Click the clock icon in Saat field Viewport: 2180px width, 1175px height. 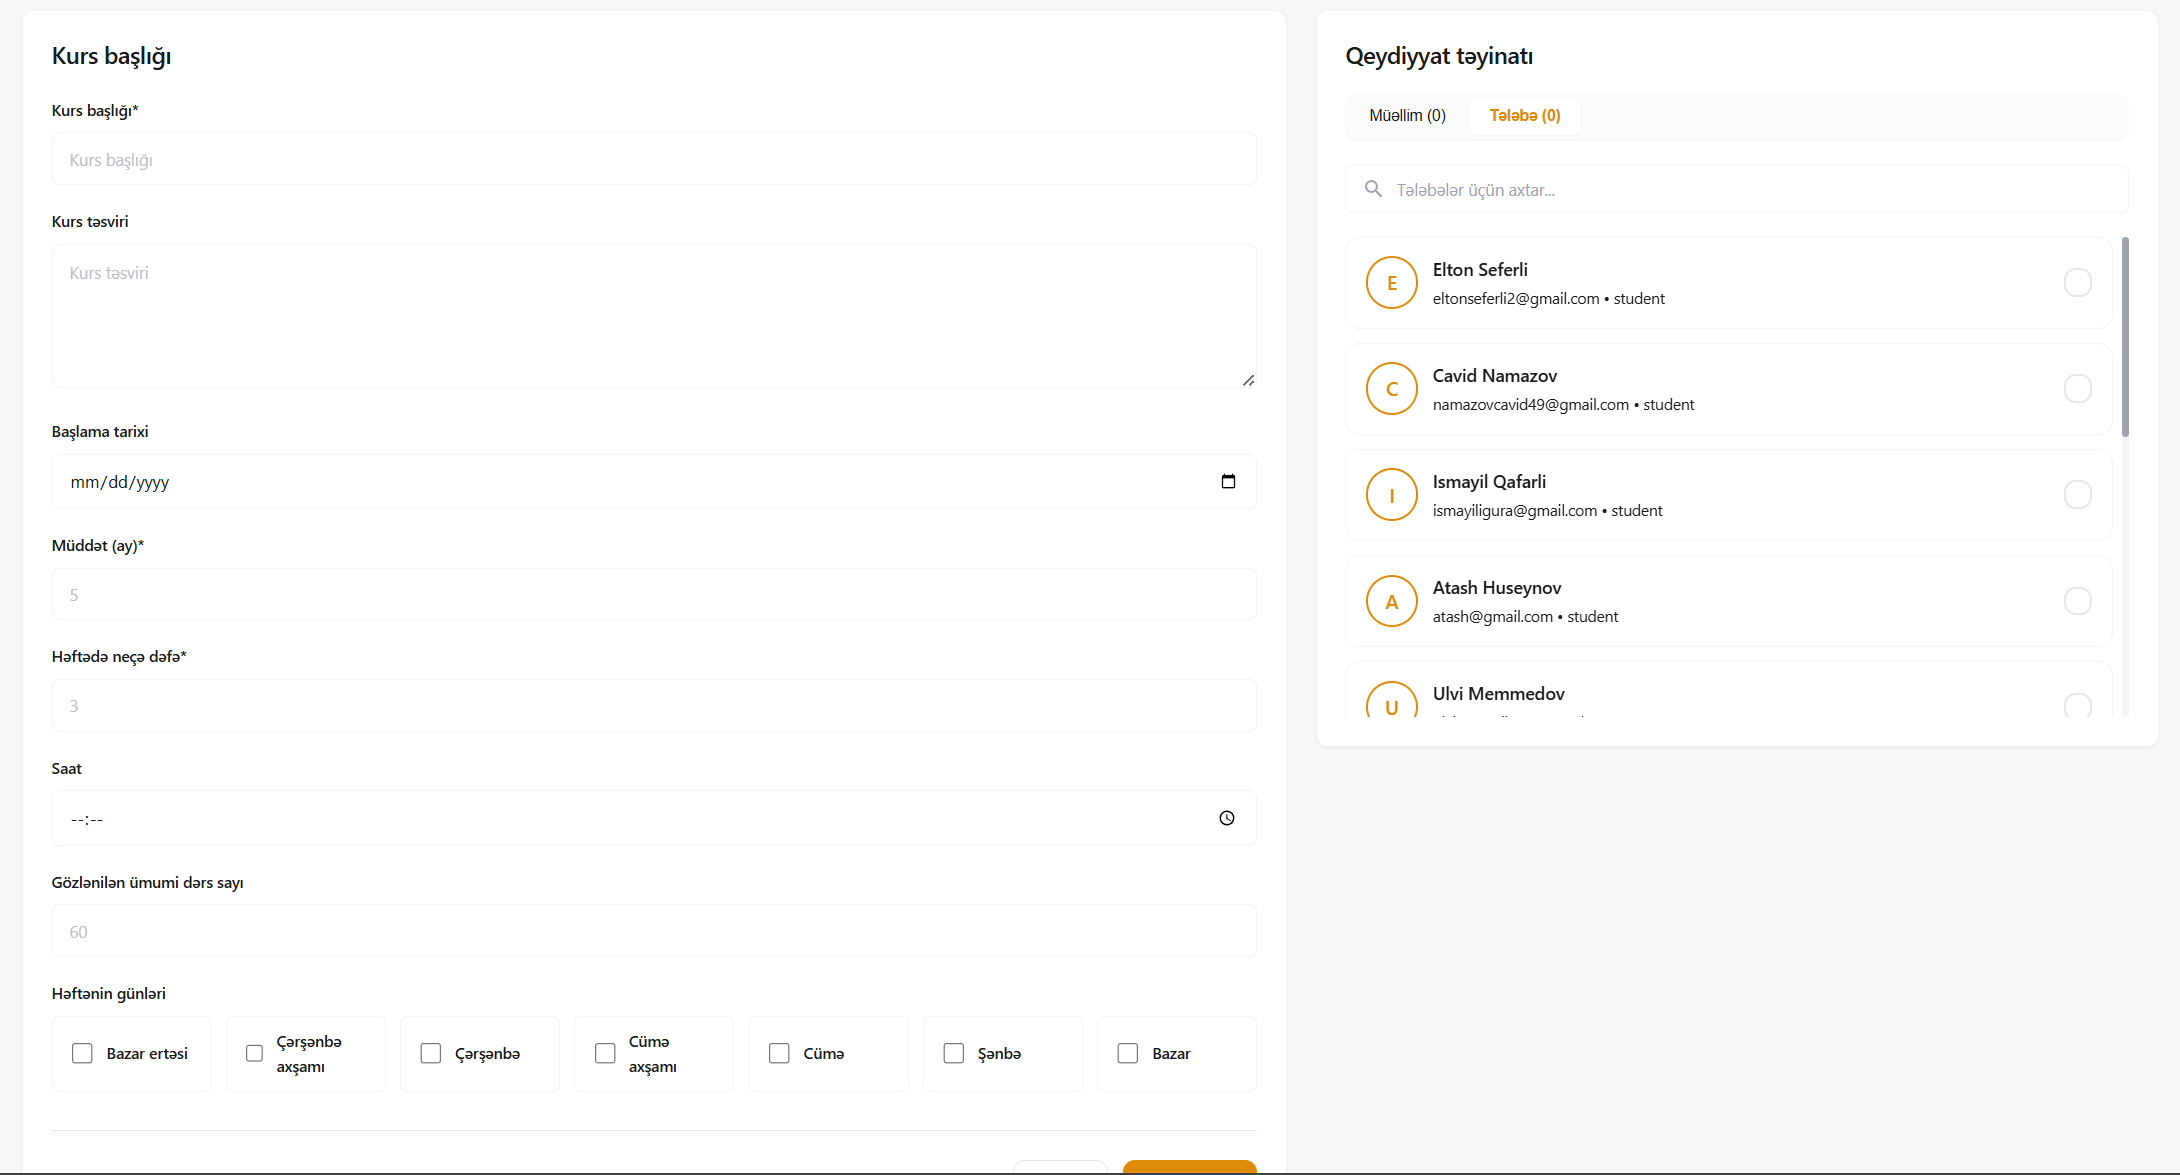click(1227, 818)
